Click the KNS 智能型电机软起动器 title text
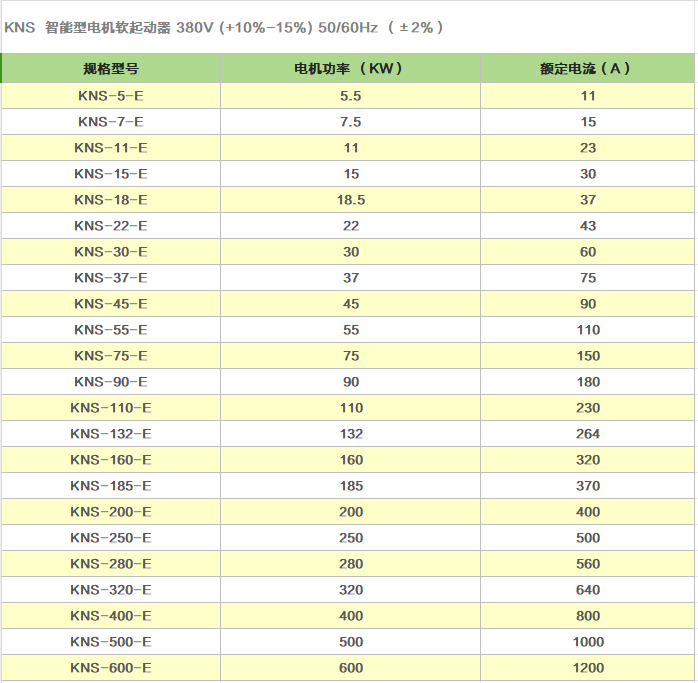This screenshot has width=698, height=683. click(224, 28)
